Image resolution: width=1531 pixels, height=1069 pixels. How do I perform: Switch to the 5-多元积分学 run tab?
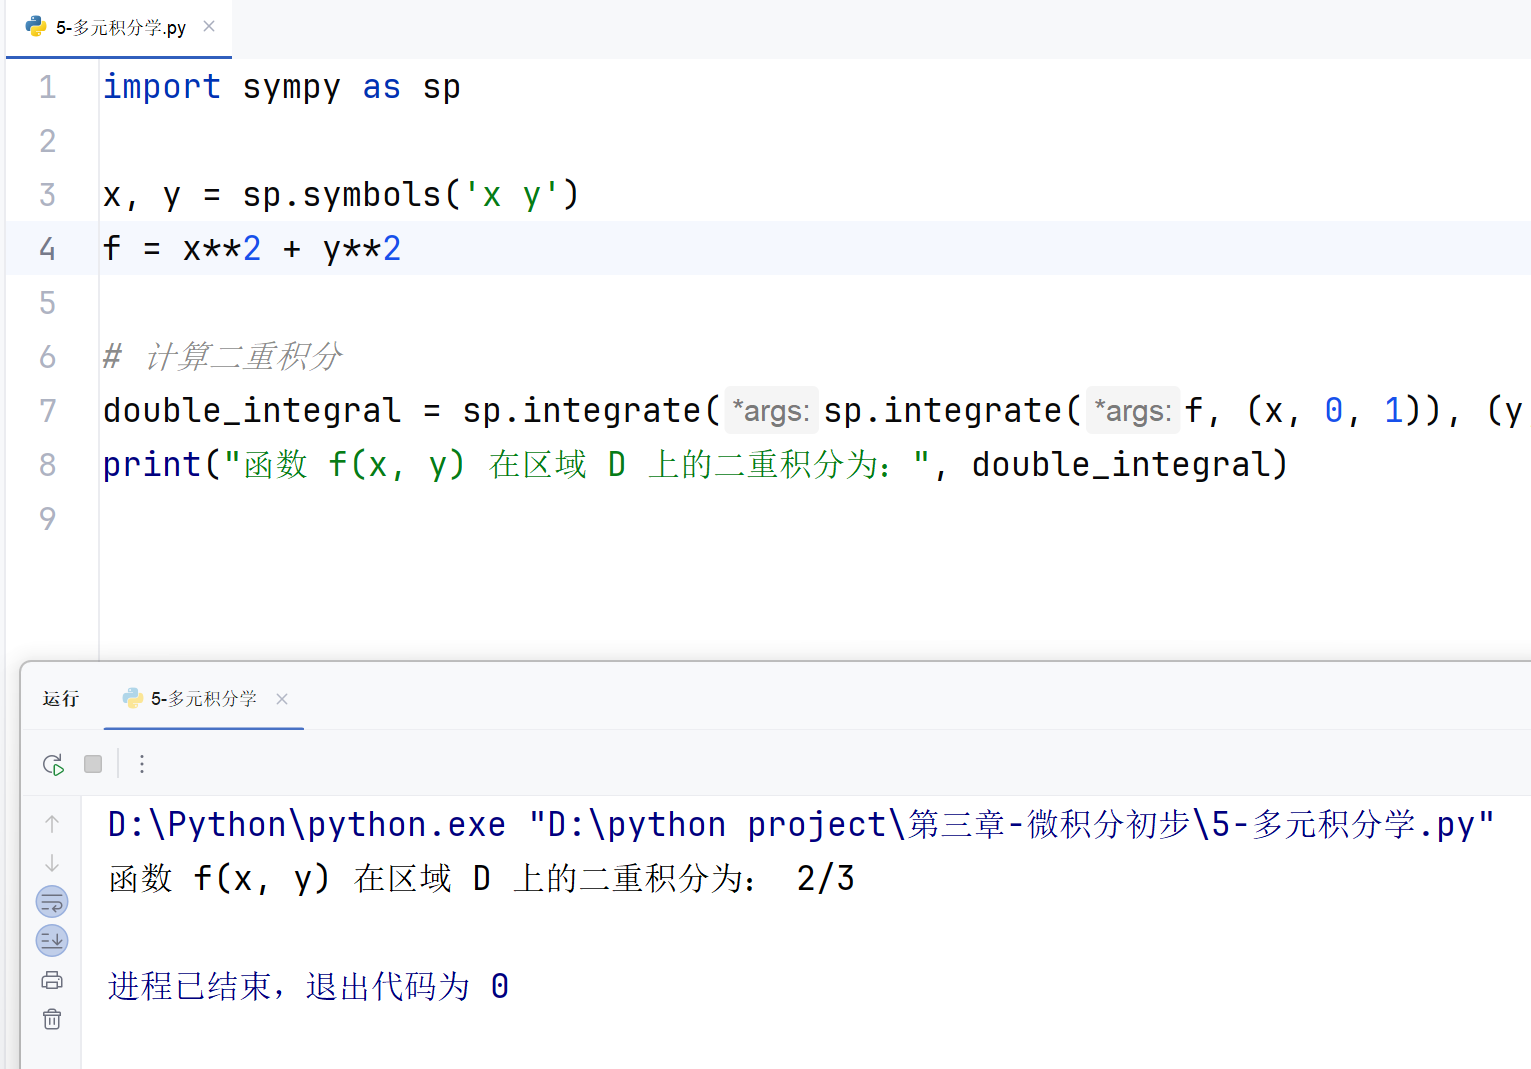coord(203,699)
